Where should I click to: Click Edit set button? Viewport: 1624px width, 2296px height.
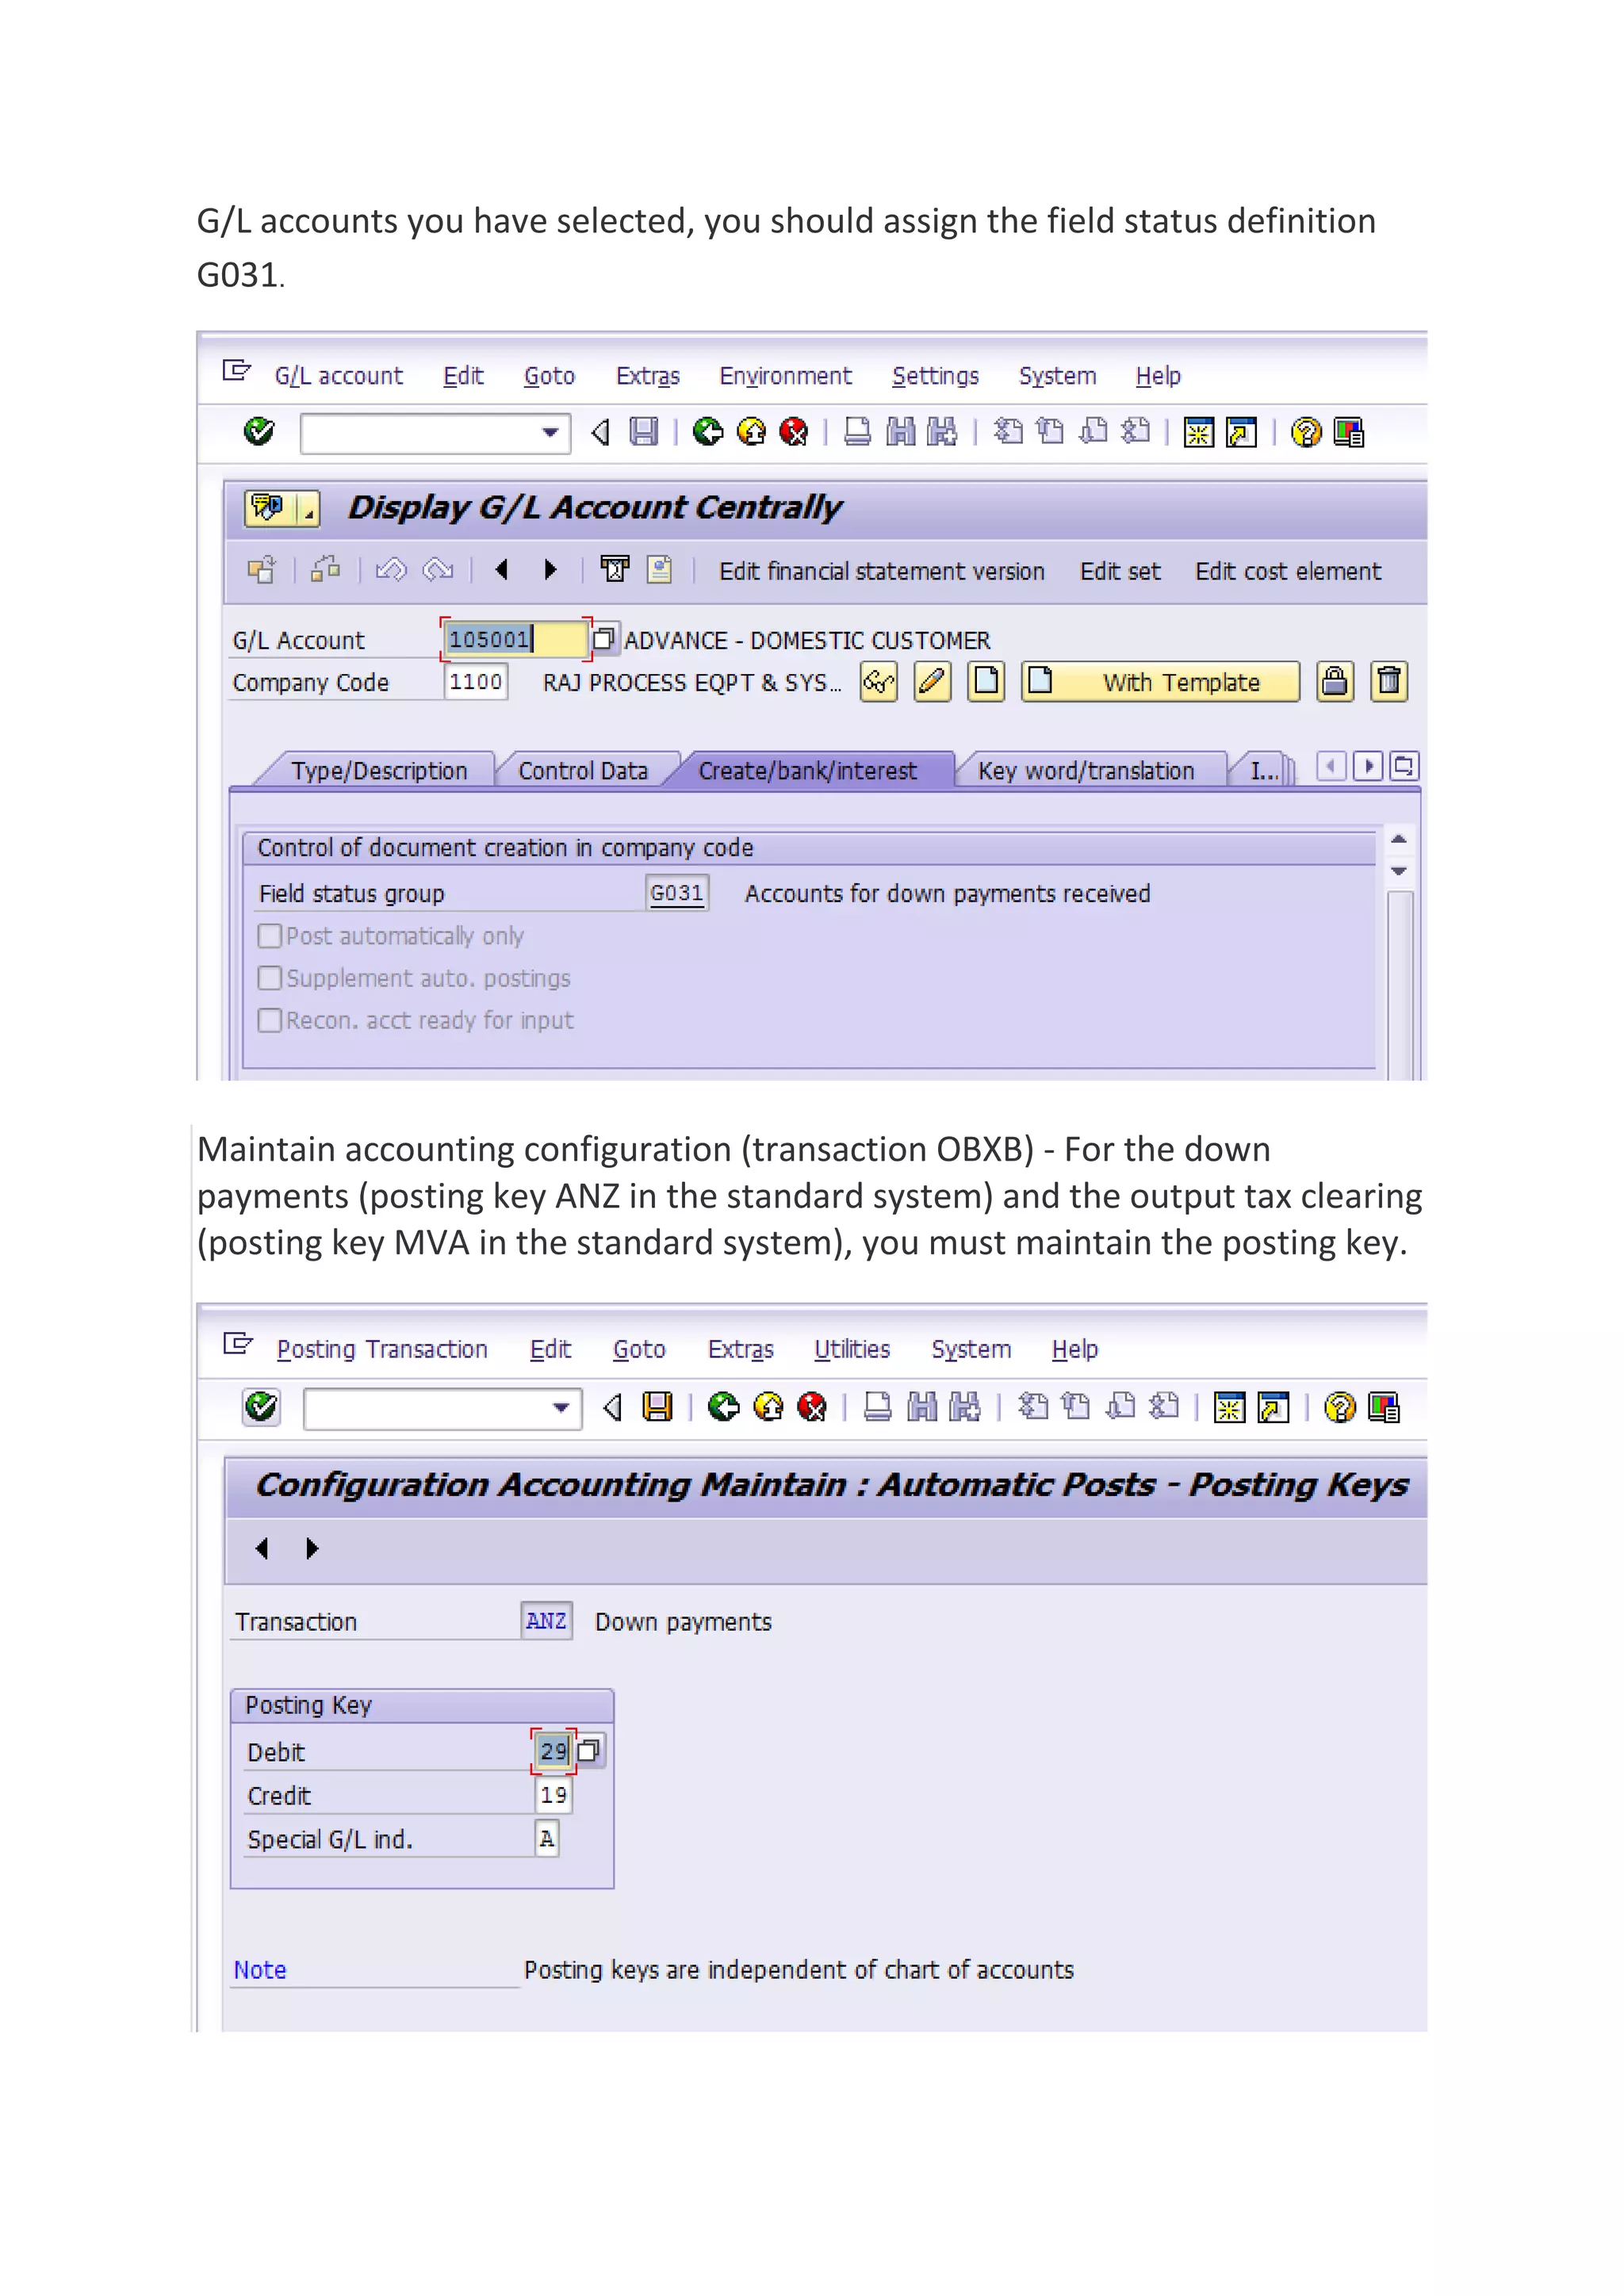[1120, 571]
